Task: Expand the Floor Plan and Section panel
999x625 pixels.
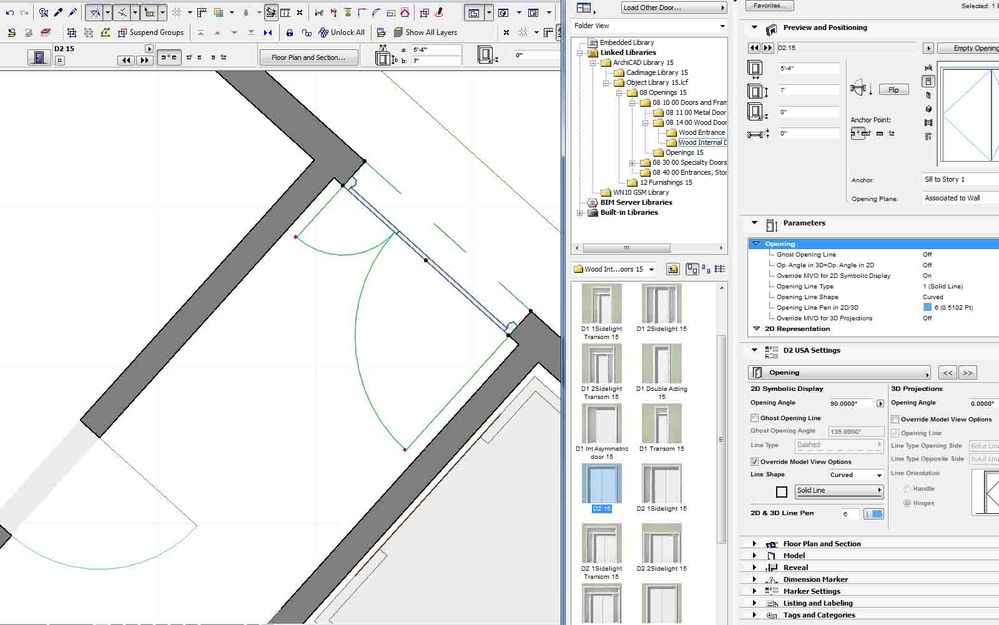Action: pos(754,544)
